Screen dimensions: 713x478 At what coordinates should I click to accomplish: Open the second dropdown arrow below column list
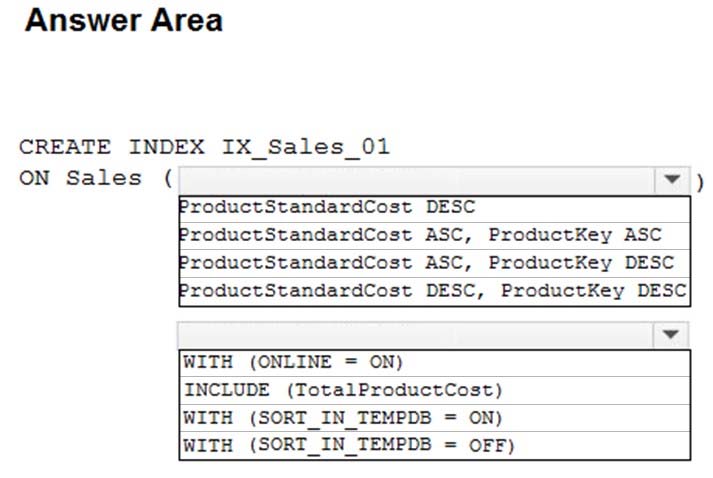pos(670,335)
